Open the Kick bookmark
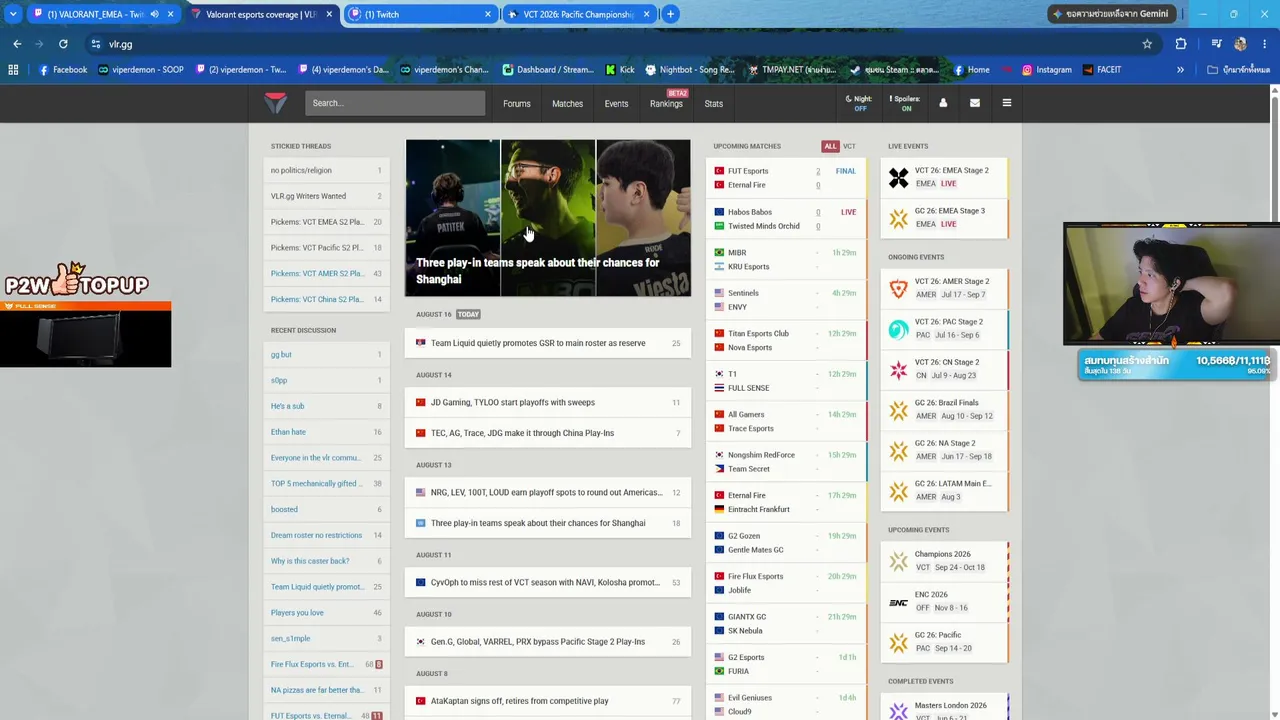Screen dimensions: 1280x720 pyautogui.click(x=620, y=70)
